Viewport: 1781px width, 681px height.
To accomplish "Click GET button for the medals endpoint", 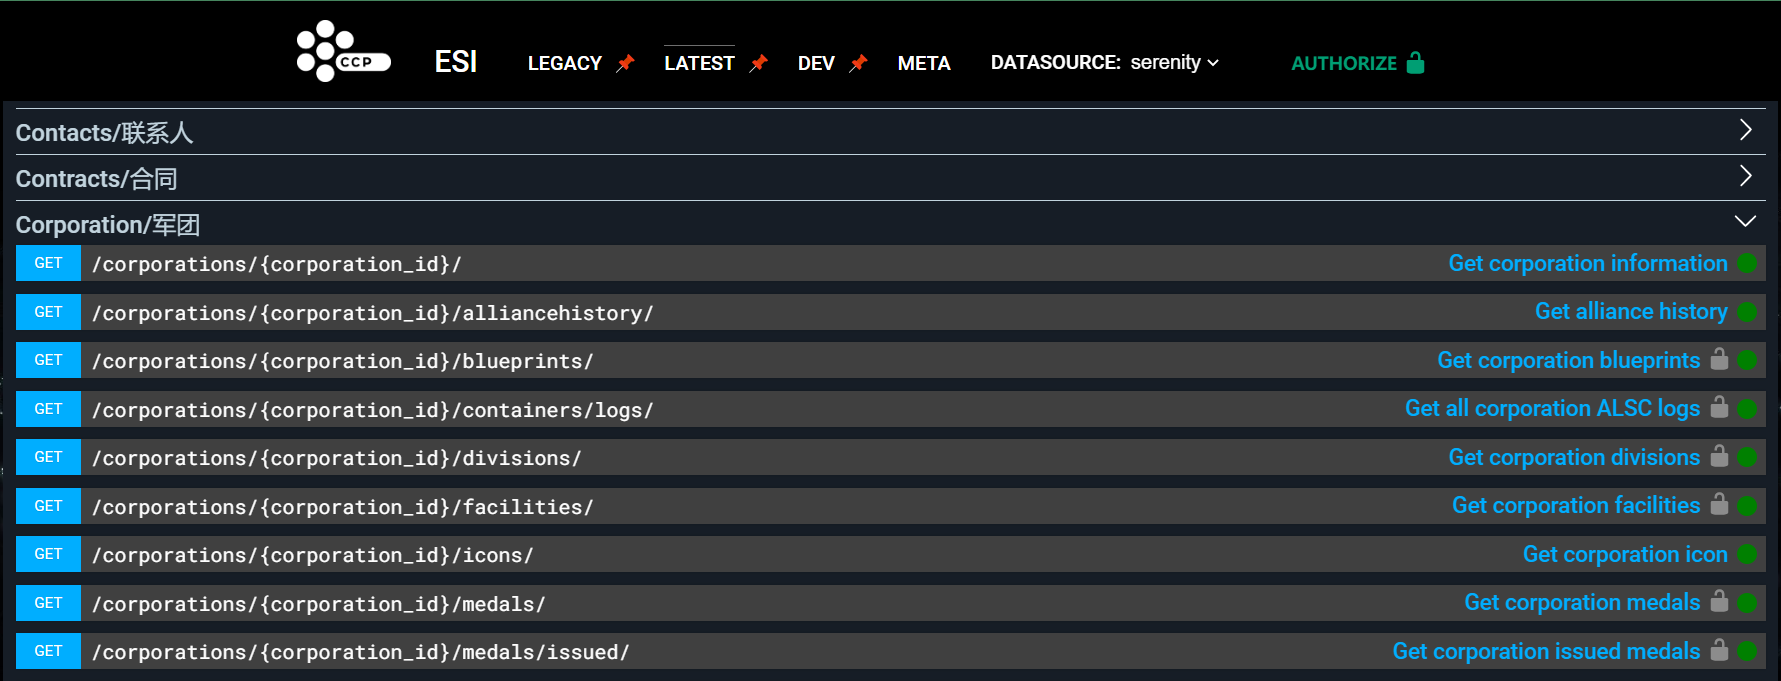I will click(x=48, y=603).
